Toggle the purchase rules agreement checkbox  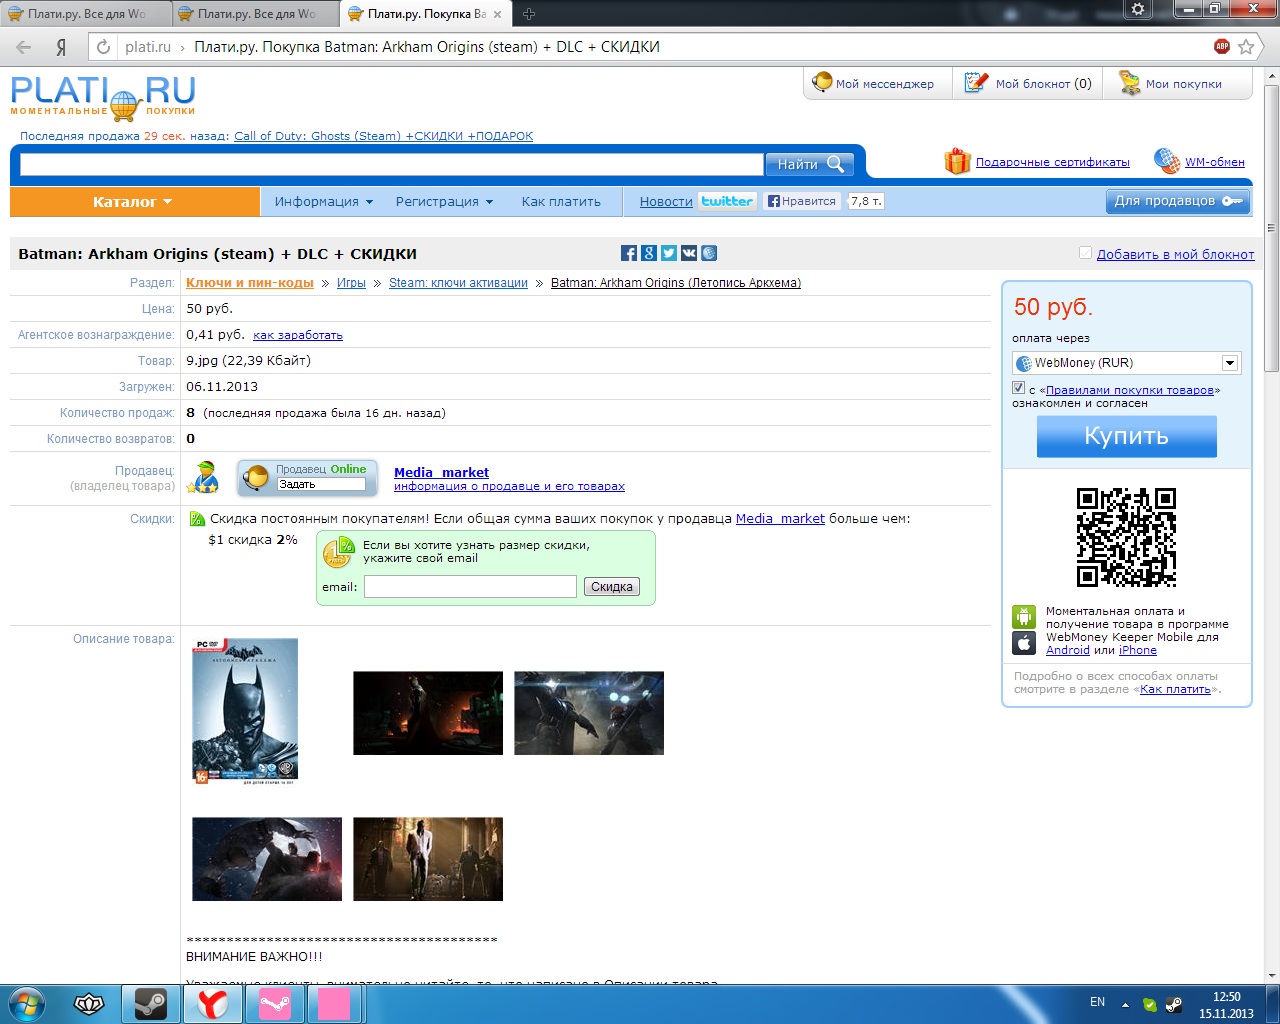point(1019,388)
